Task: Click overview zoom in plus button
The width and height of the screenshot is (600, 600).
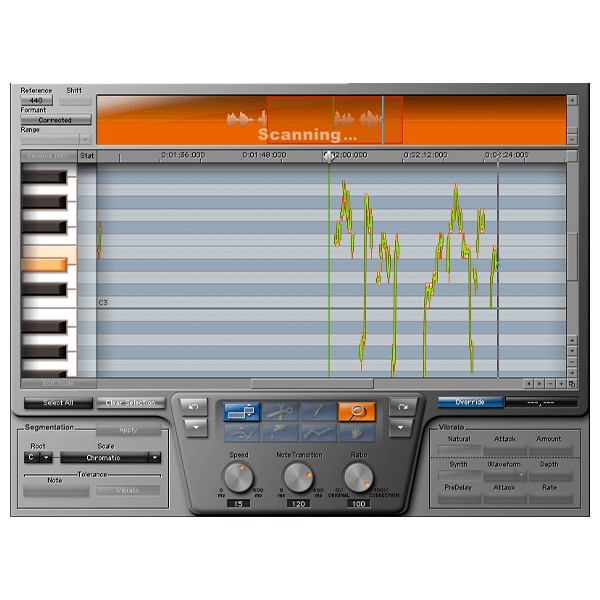Action: [572, 100]
